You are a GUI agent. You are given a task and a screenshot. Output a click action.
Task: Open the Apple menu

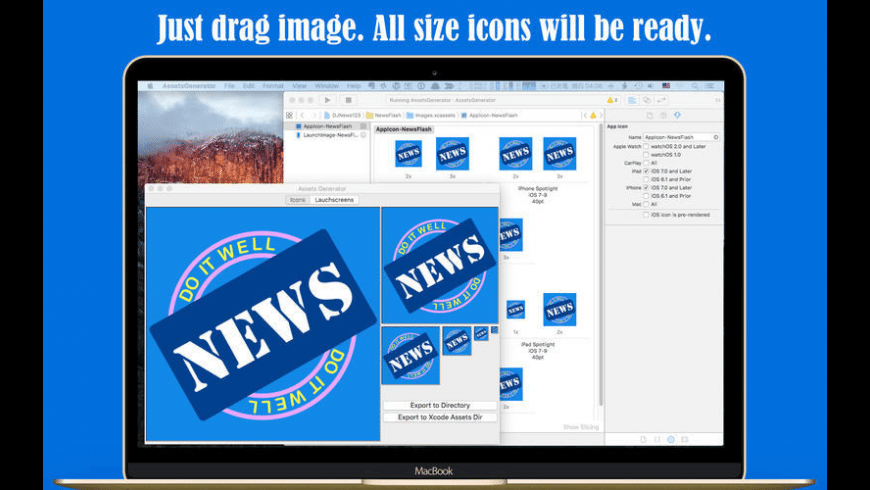click(150, 86)
